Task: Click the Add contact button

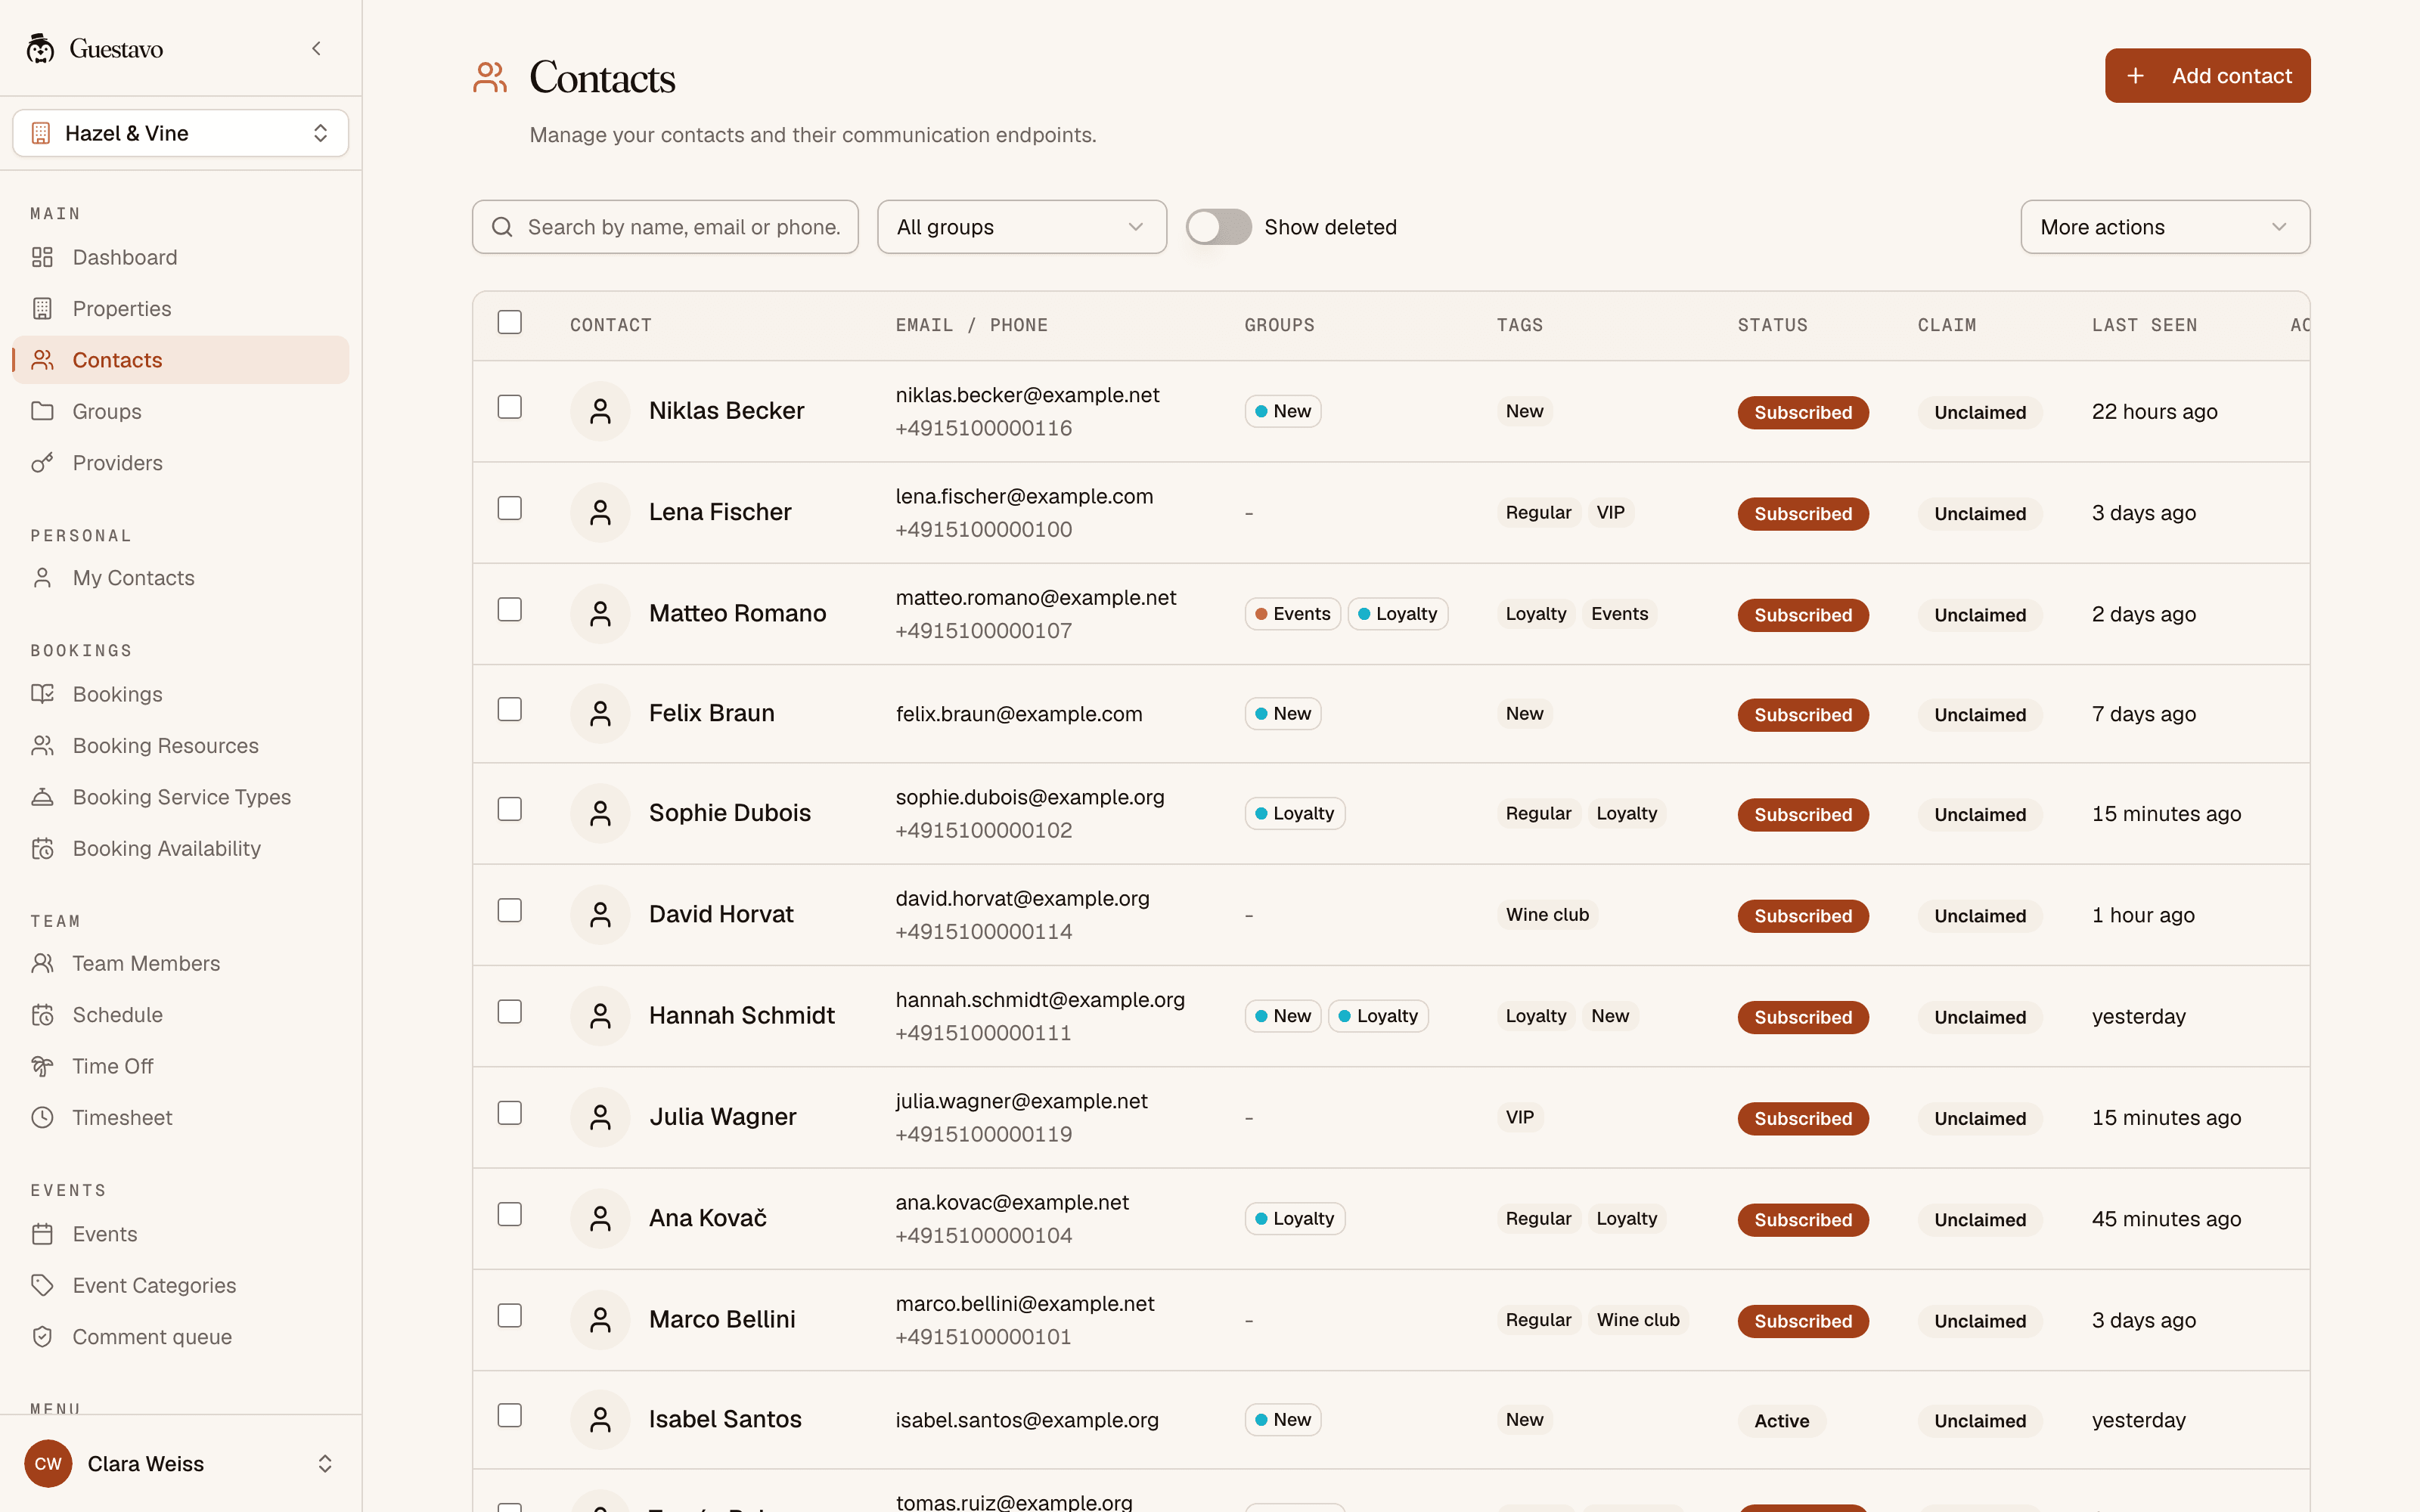Action: (x=2207, y=76)
